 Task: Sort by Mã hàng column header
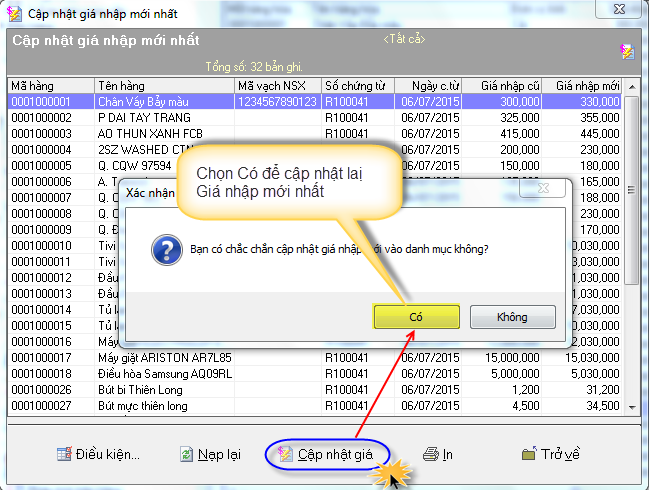tap(50, 85)
